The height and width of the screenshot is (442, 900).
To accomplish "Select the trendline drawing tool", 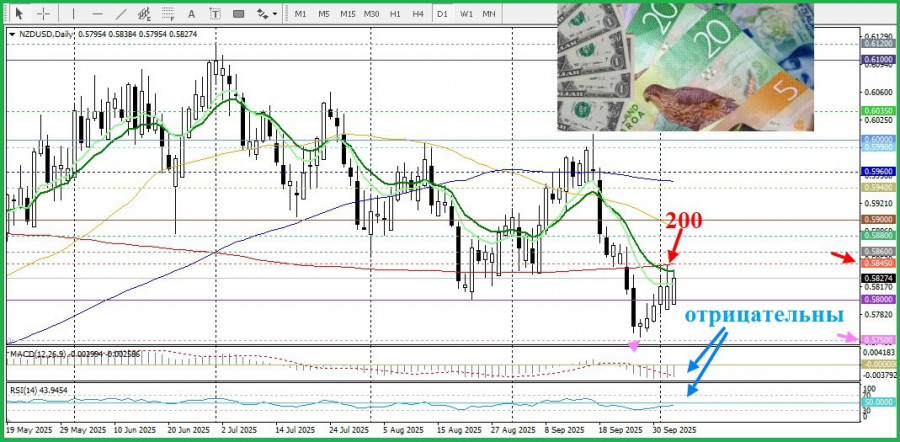I will (x=121, y=14).
